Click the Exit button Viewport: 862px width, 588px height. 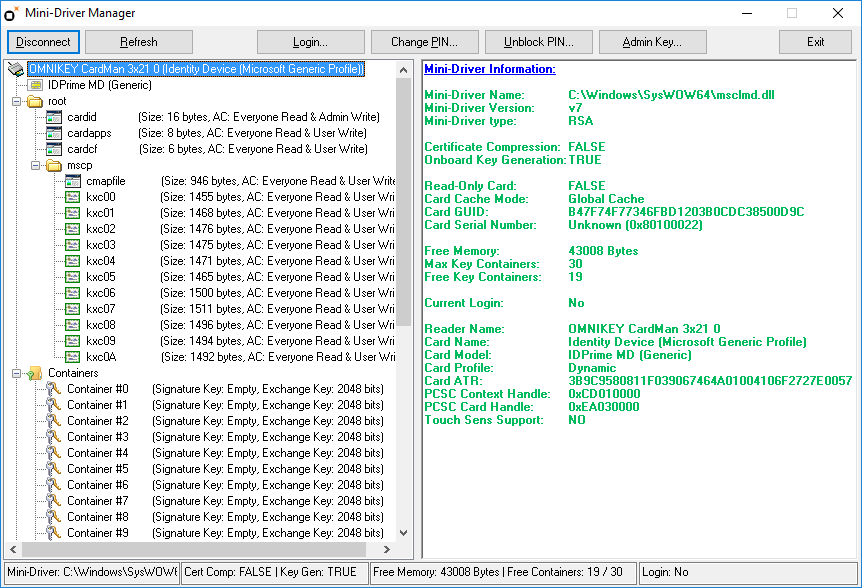point(815,42)
